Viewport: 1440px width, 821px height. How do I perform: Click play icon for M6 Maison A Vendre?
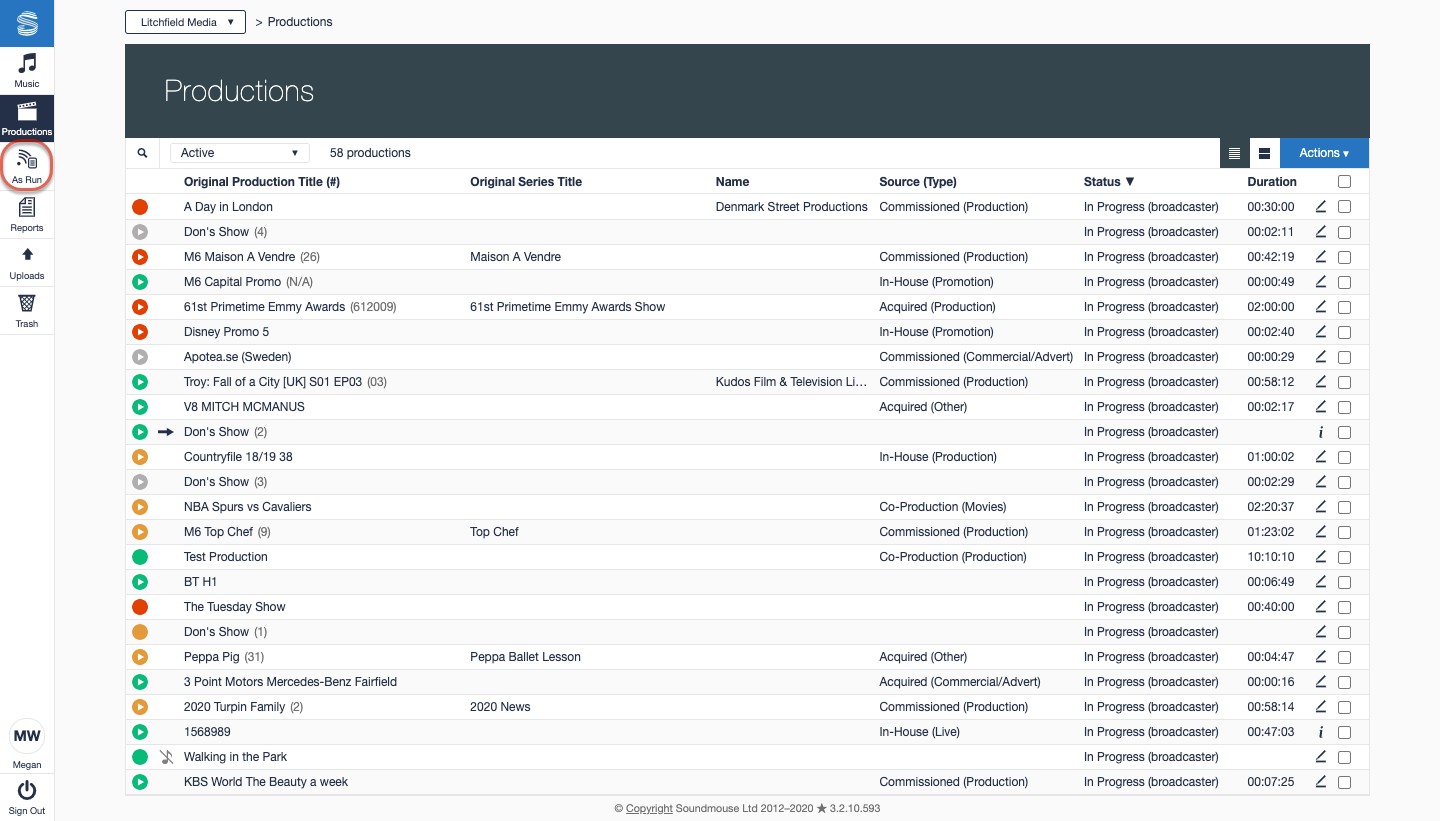pyautogui.click(x=140, y=257)
